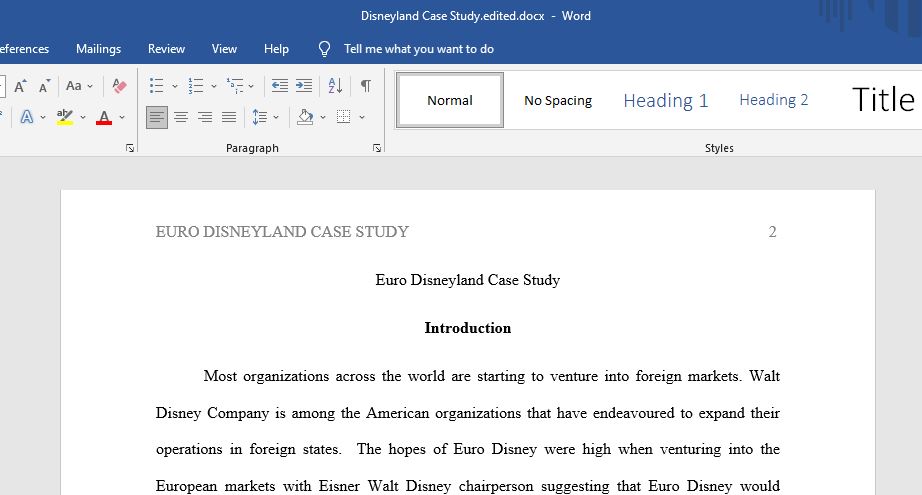This screenshot has width=922, height=495.
Task: Click the word 'organizations' in first body line
Action: point(286,376)
